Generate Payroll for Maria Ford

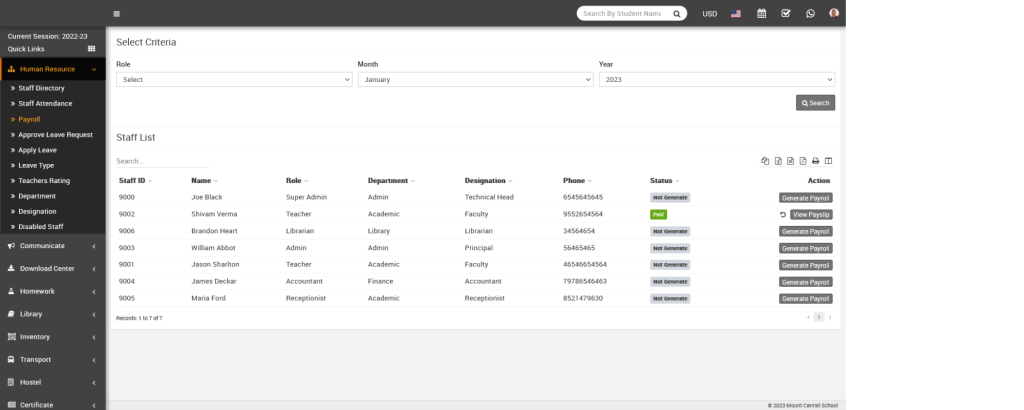(x=805, y=299)
